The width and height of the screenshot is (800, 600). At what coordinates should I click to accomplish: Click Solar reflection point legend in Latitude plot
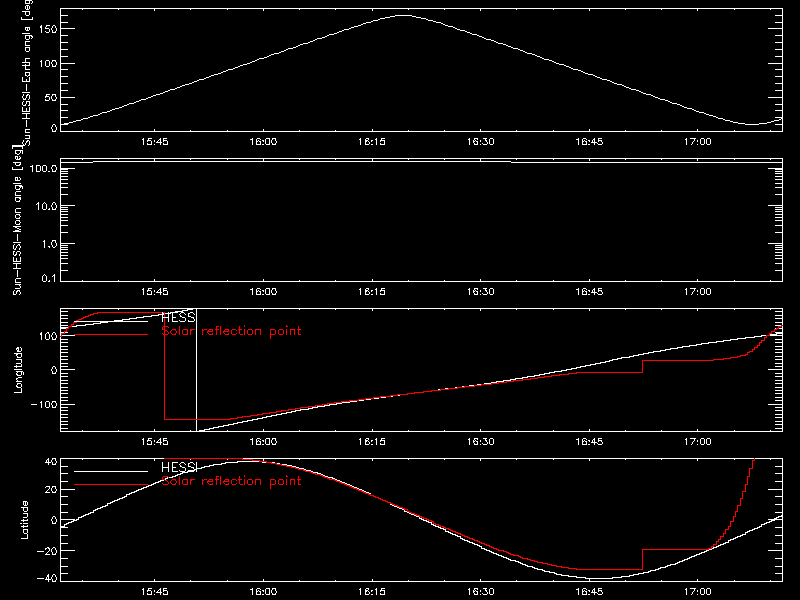click(x=231, y=481)
